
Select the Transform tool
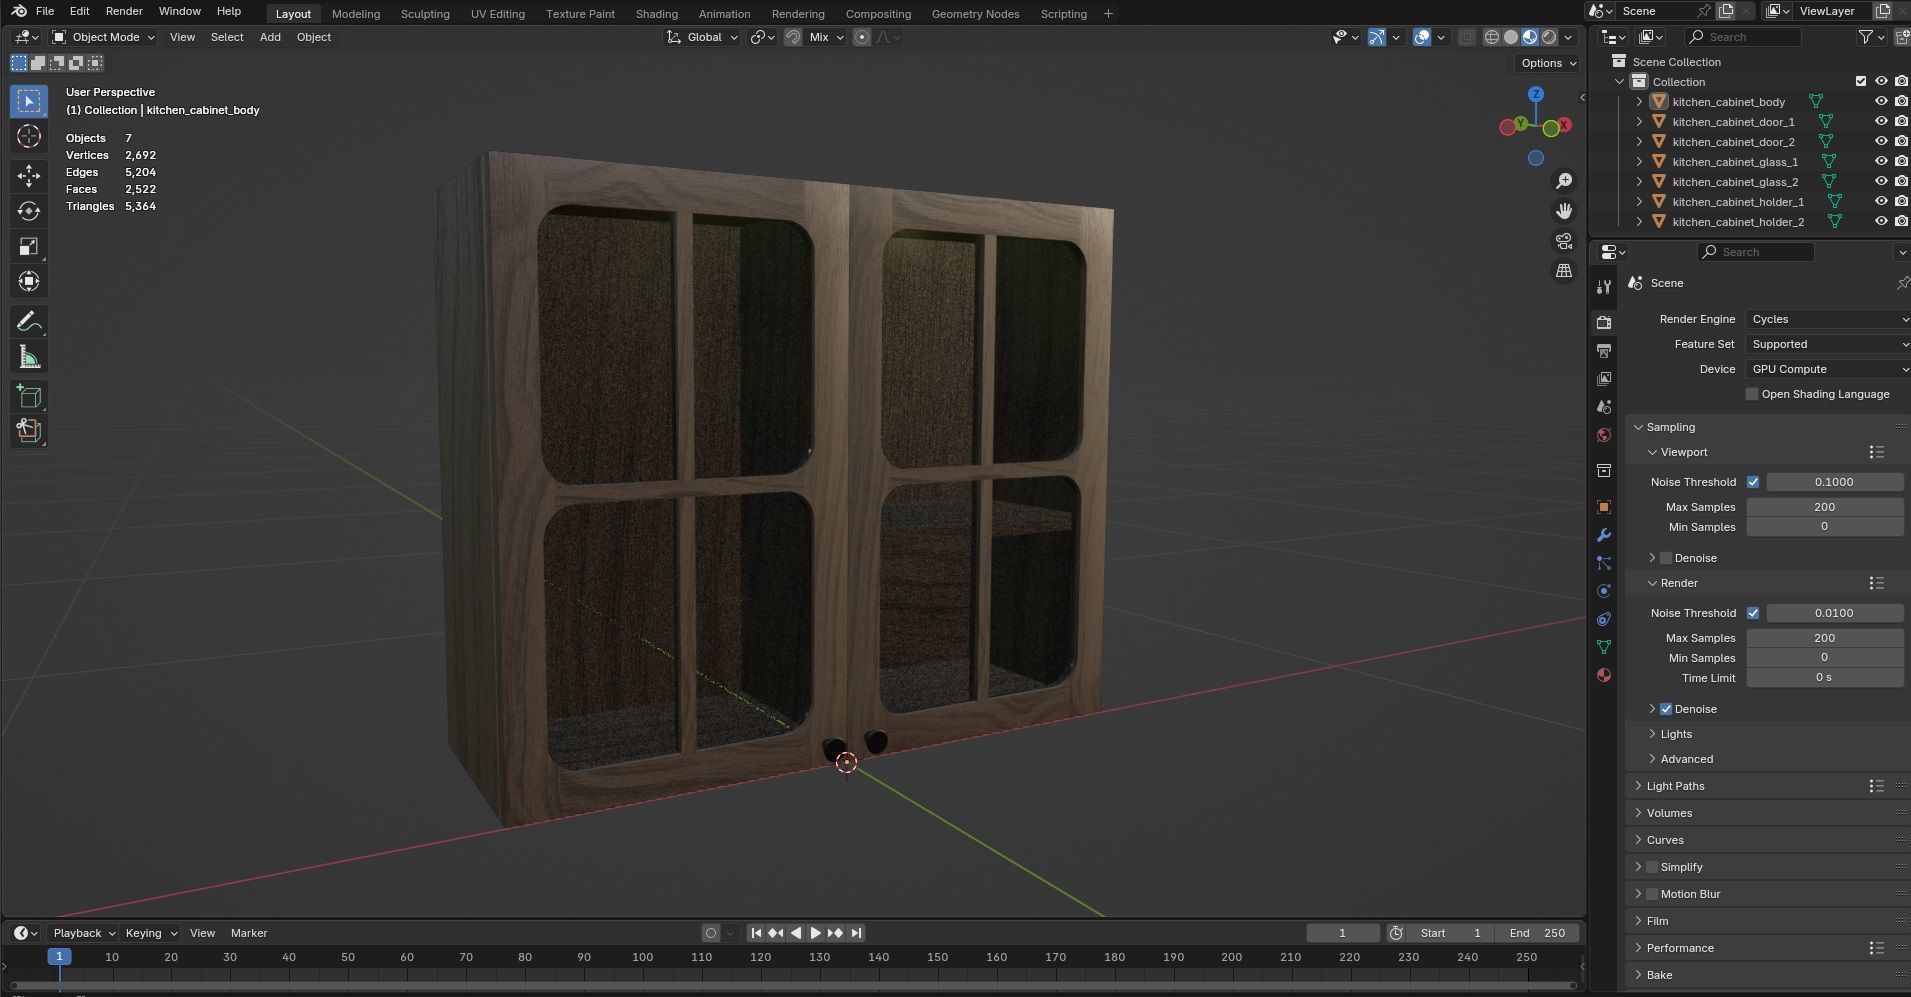click(x=29, y=281)
